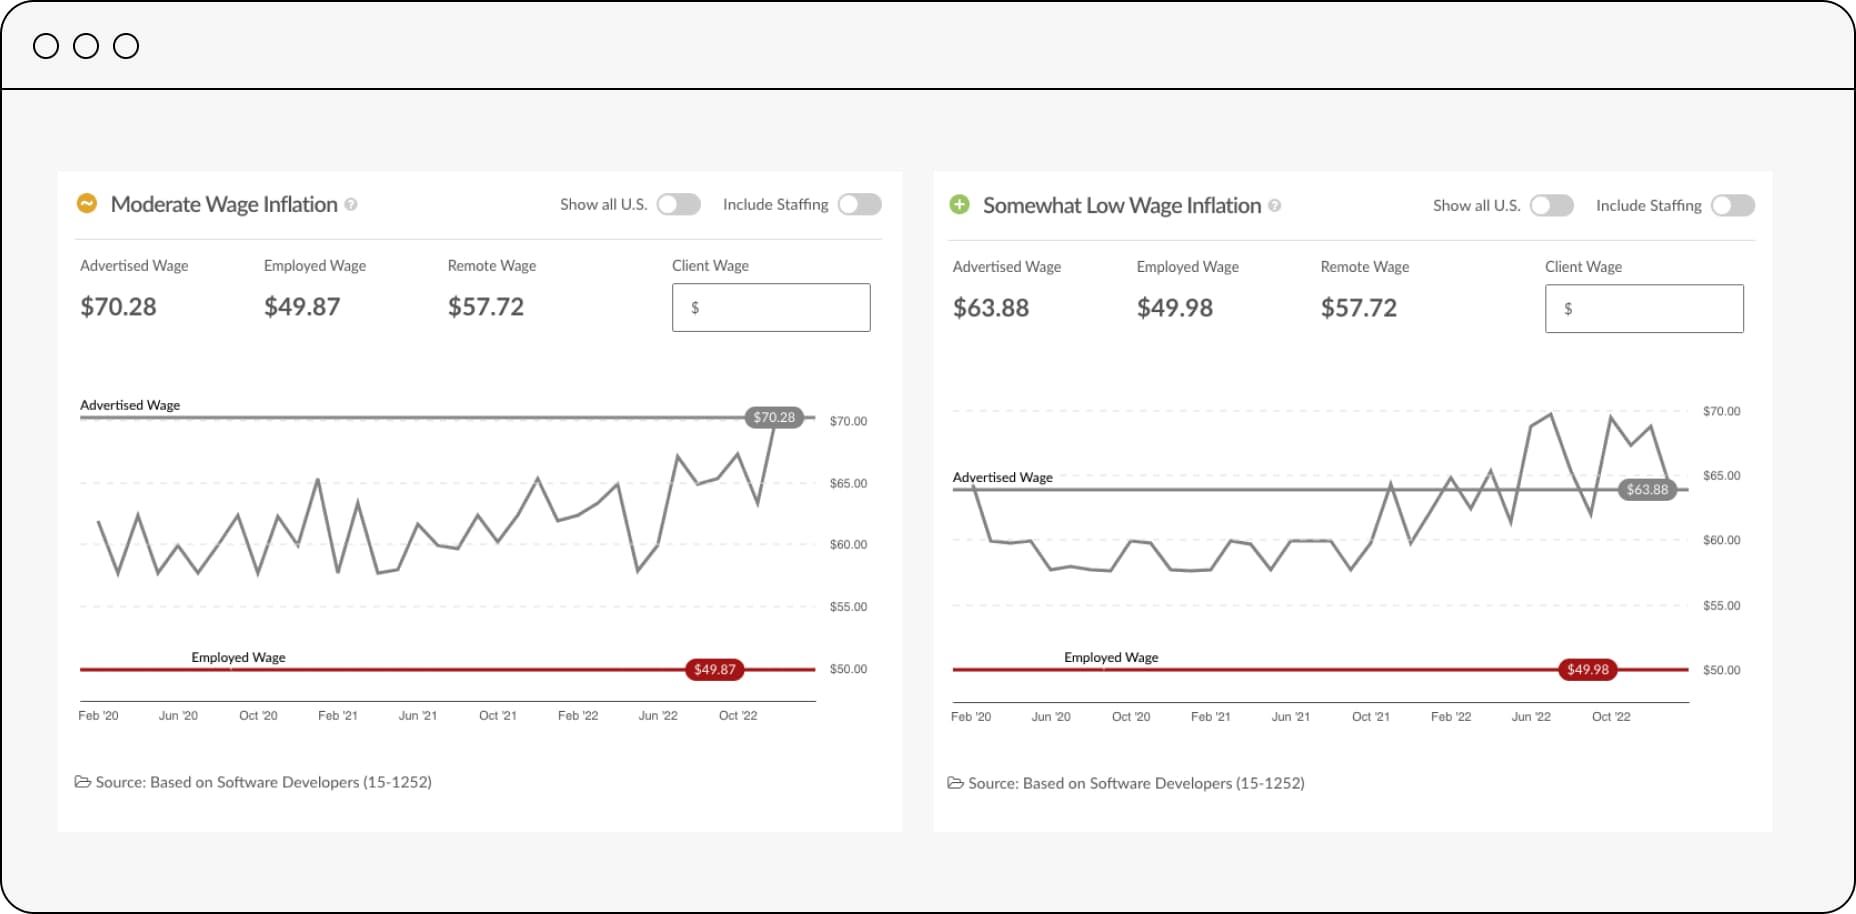Click inside the left Client Wage input field
The width and height of the screenshot is (1856, 914).
point(770,307)
